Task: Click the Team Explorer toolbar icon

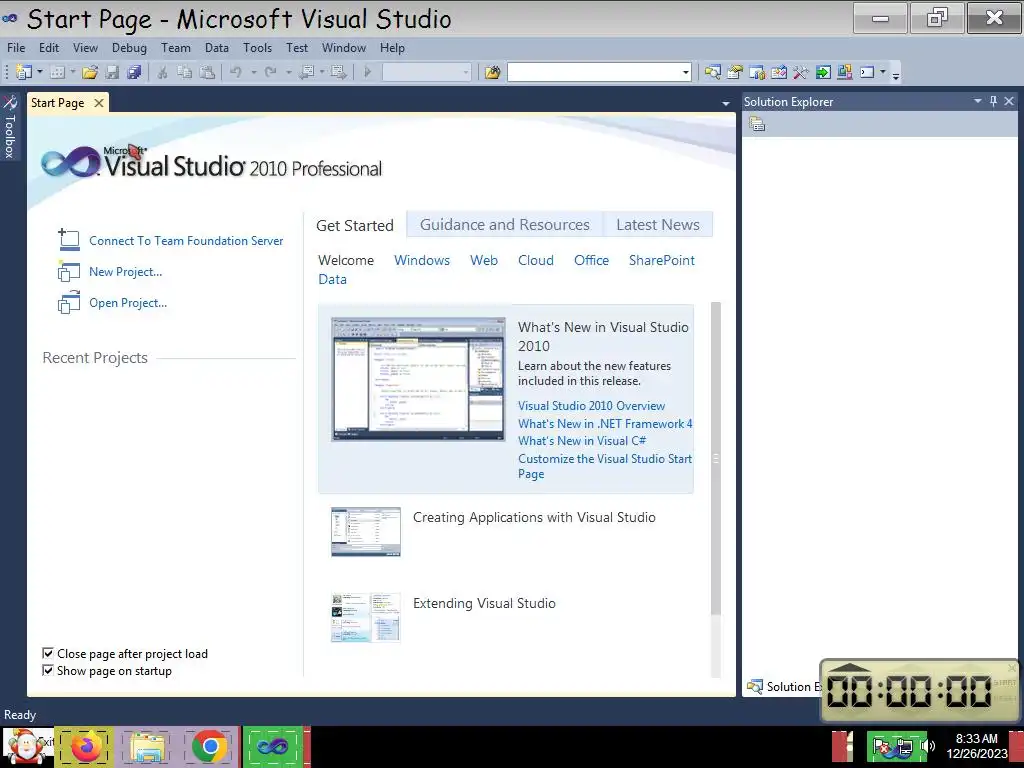Action: coord(757,72)
